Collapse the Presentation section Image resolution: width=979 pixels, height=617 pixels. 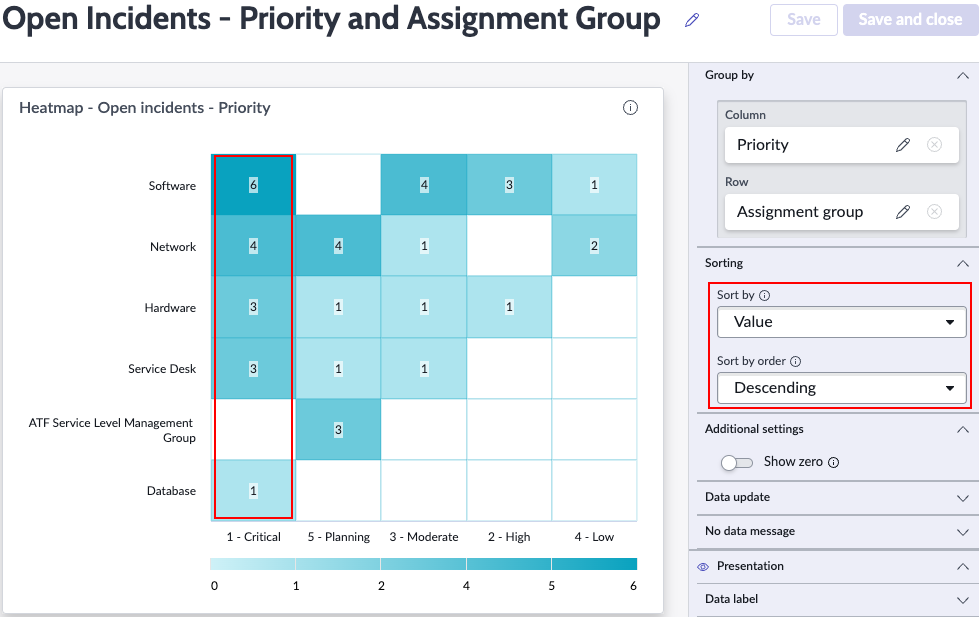pyautogui.click(x=963, y=566)
